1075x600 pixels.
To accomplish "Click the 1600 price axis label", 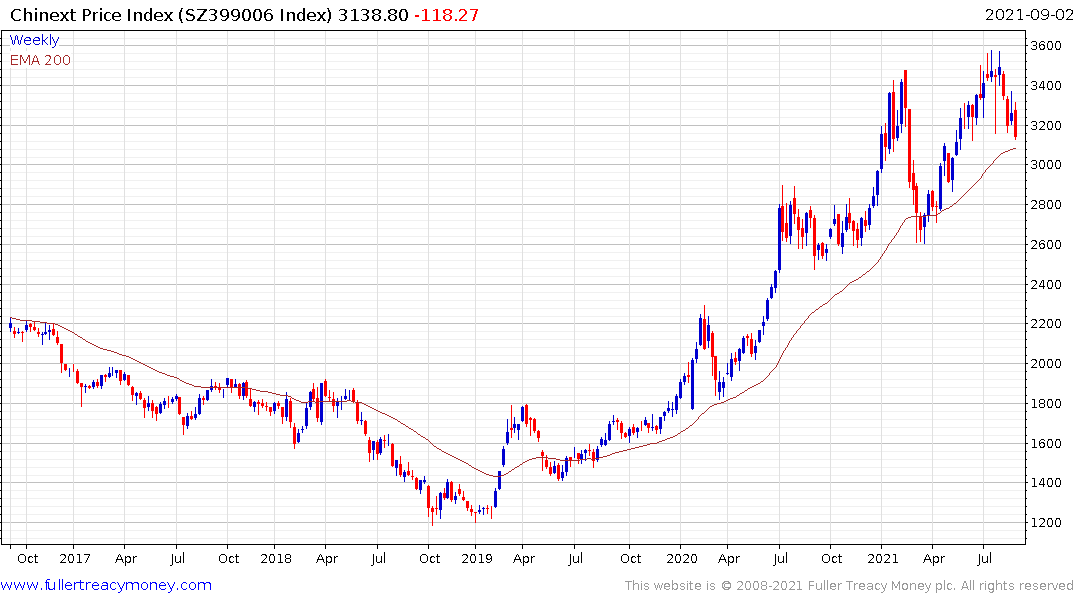I will 1046,443.
